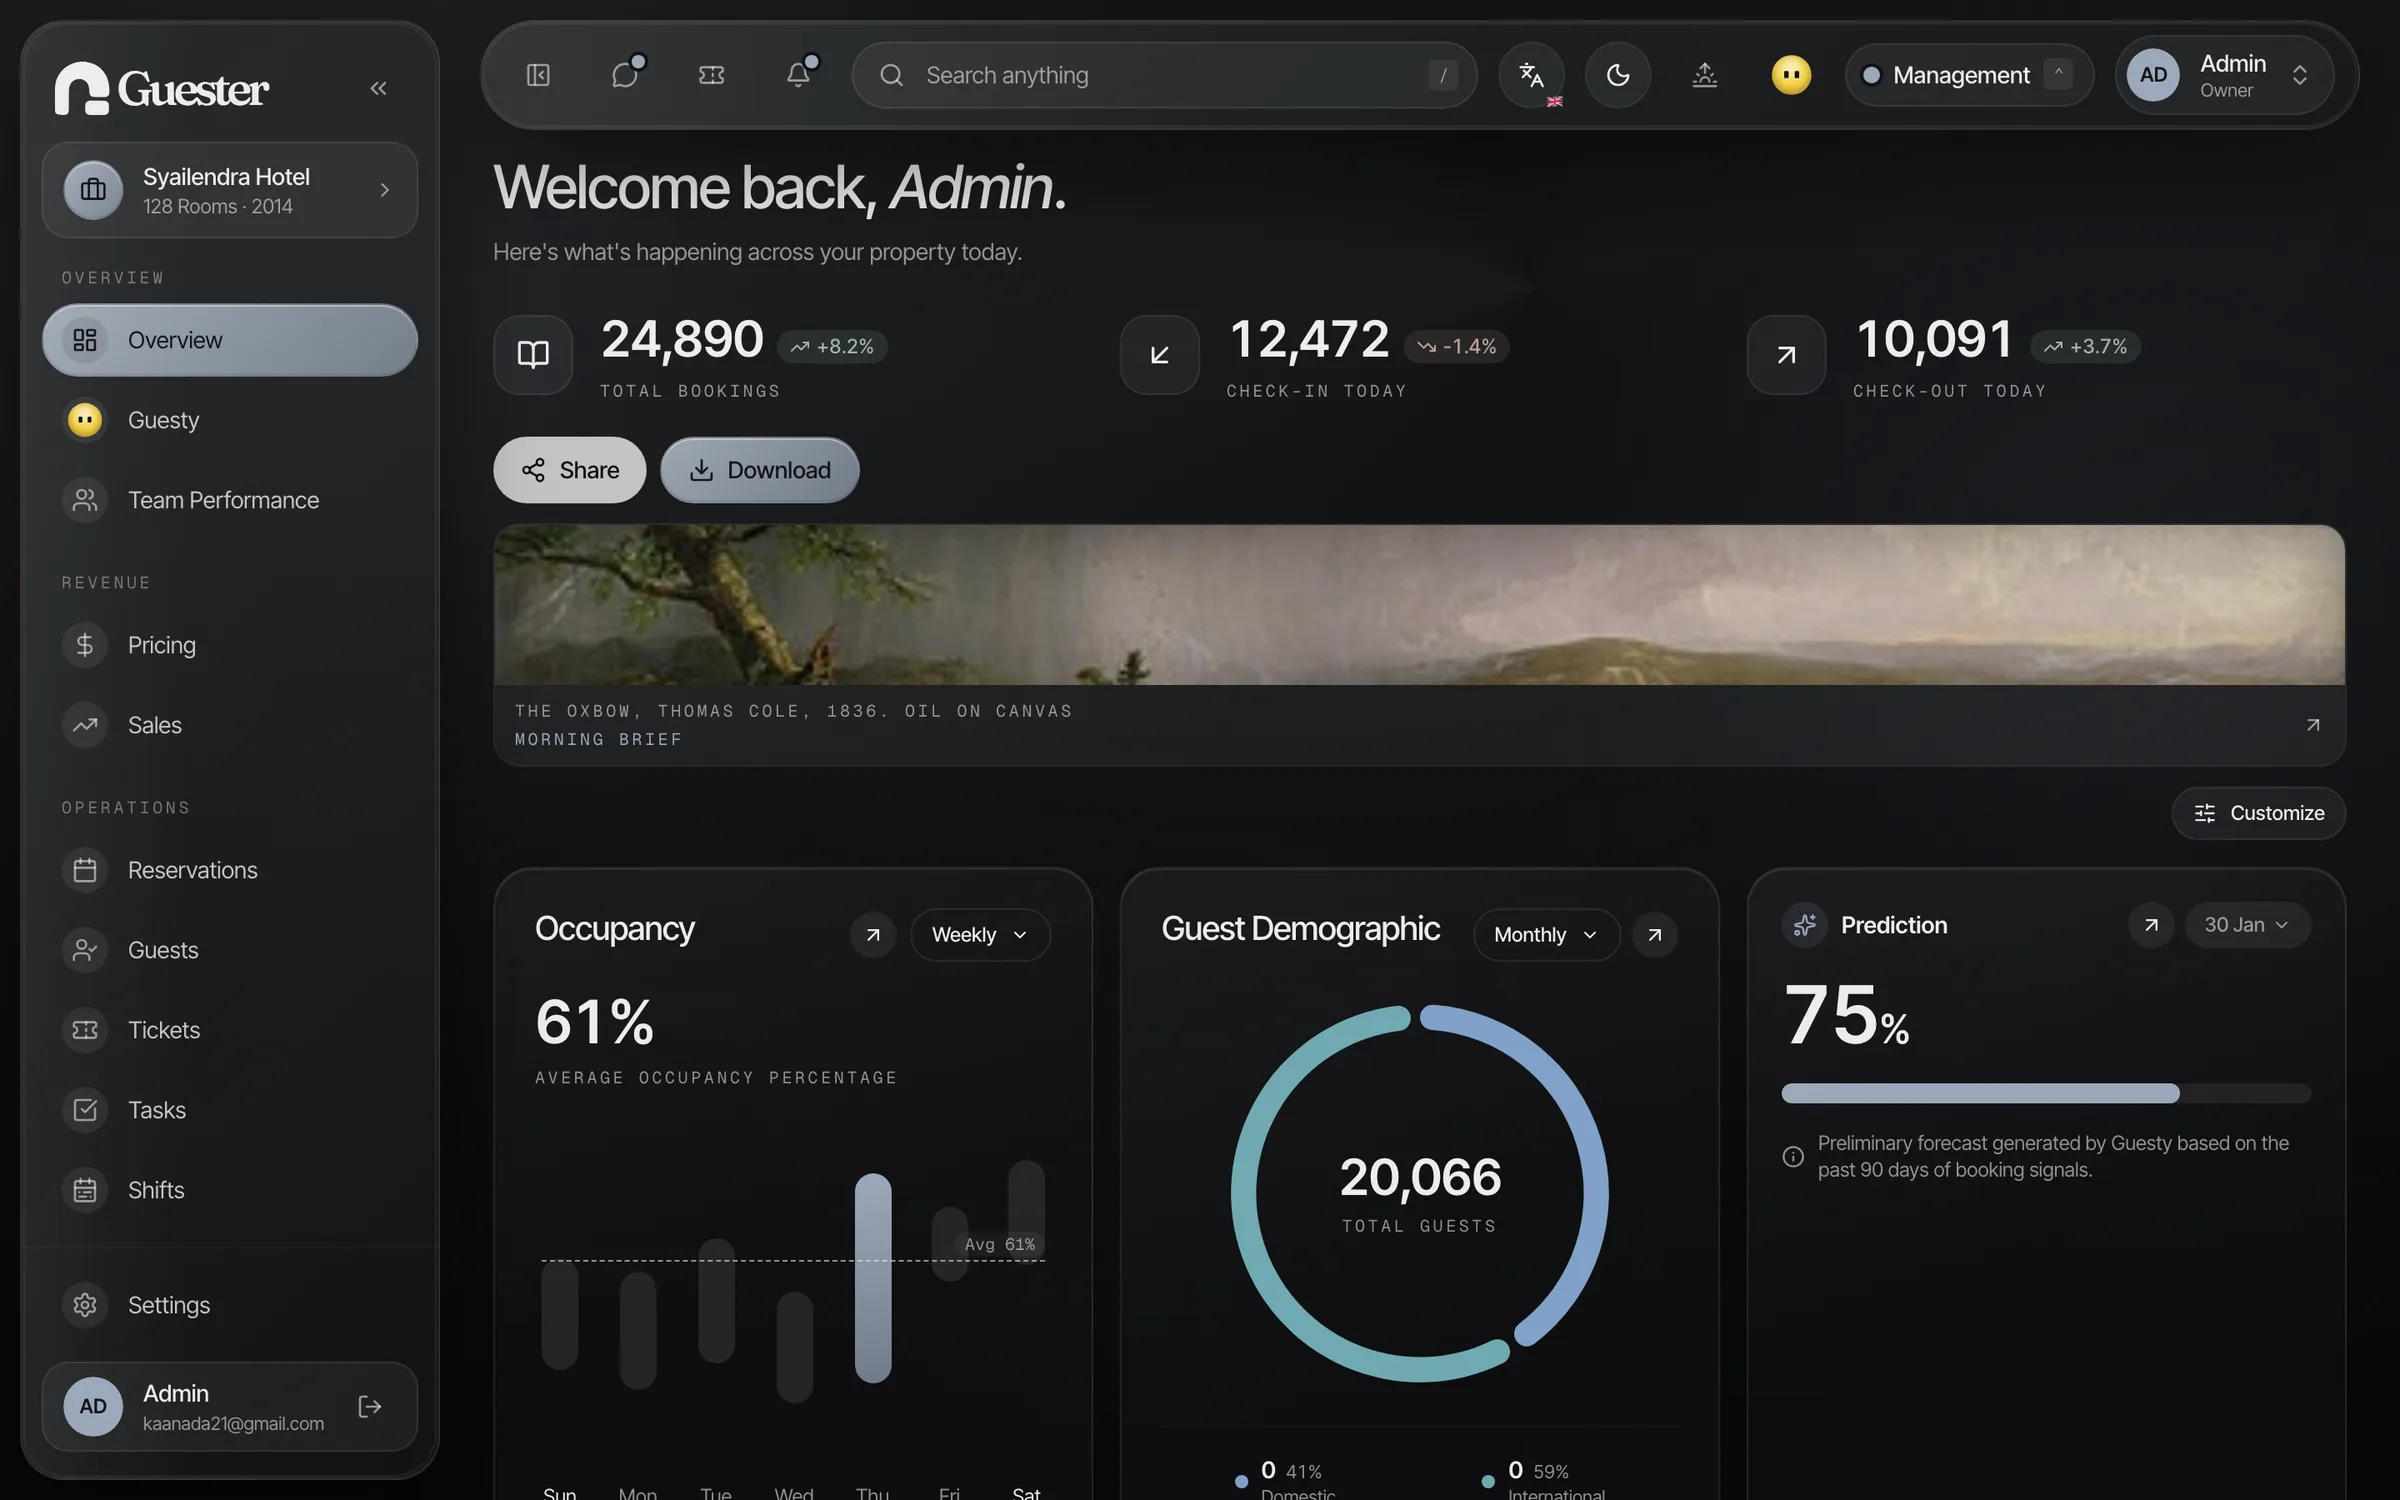This screenshot has height=1500, width=2400.
Task: Open Tasks in the sidebar
Action: [230, 1110]
